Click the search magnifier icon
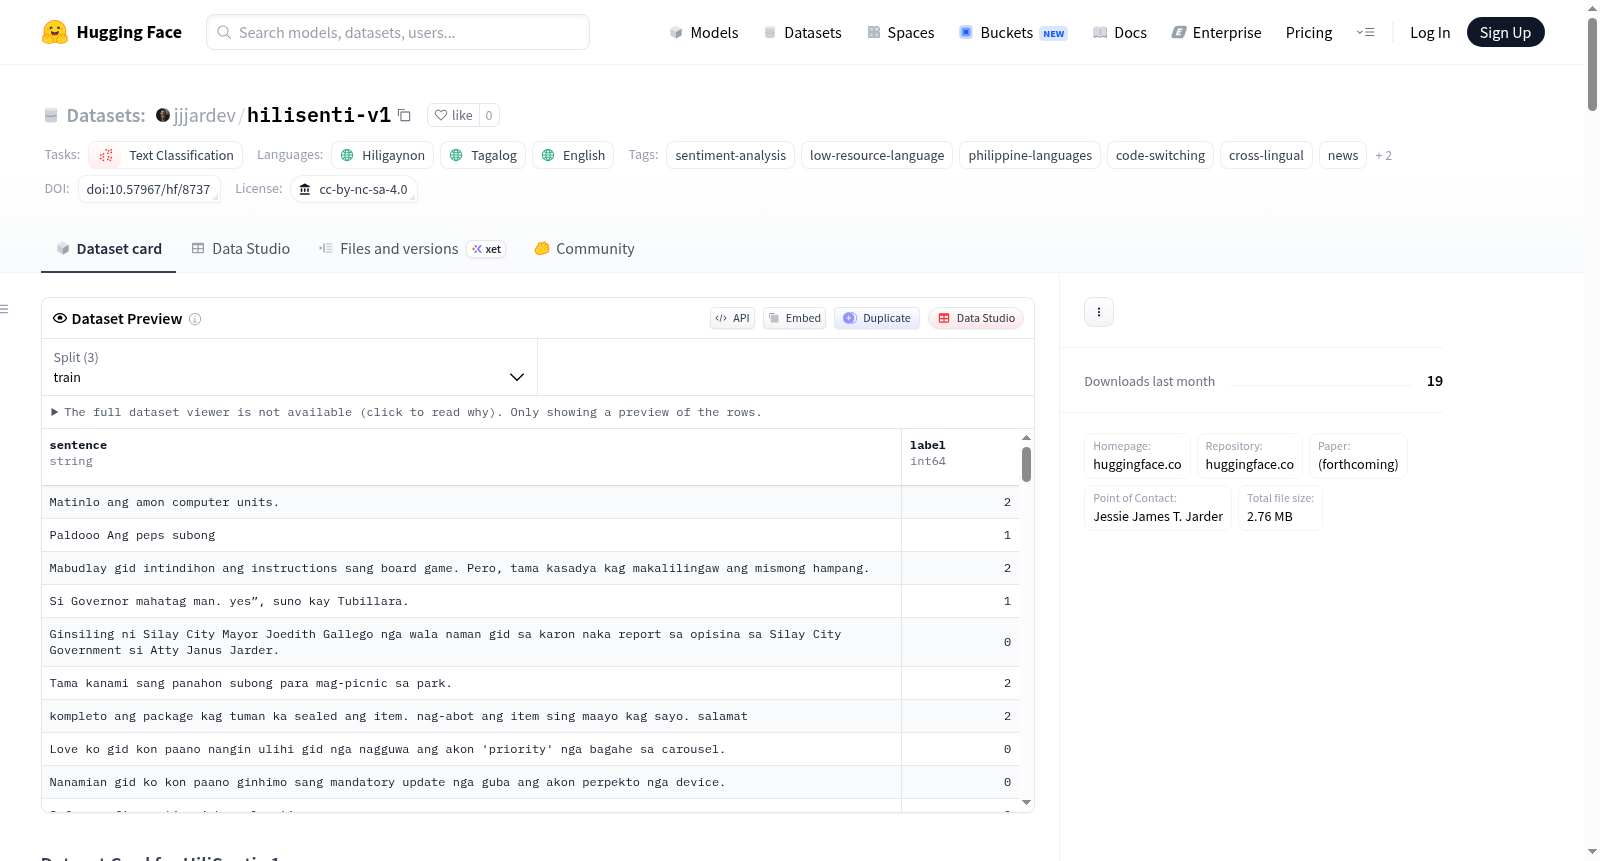 click(224, 32)
